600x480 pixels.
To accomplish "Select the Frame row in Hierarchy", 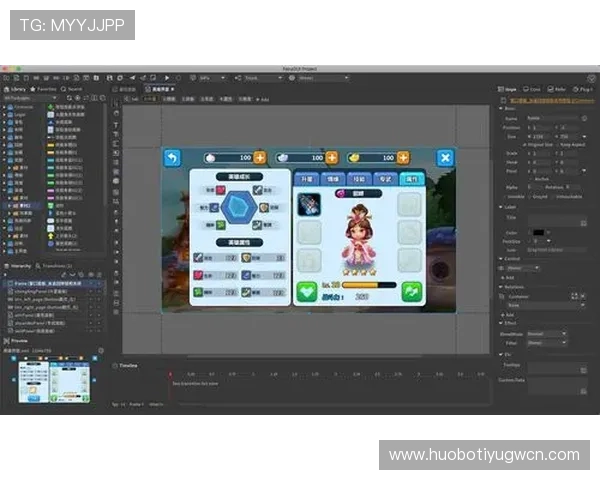I will point(53,284).
